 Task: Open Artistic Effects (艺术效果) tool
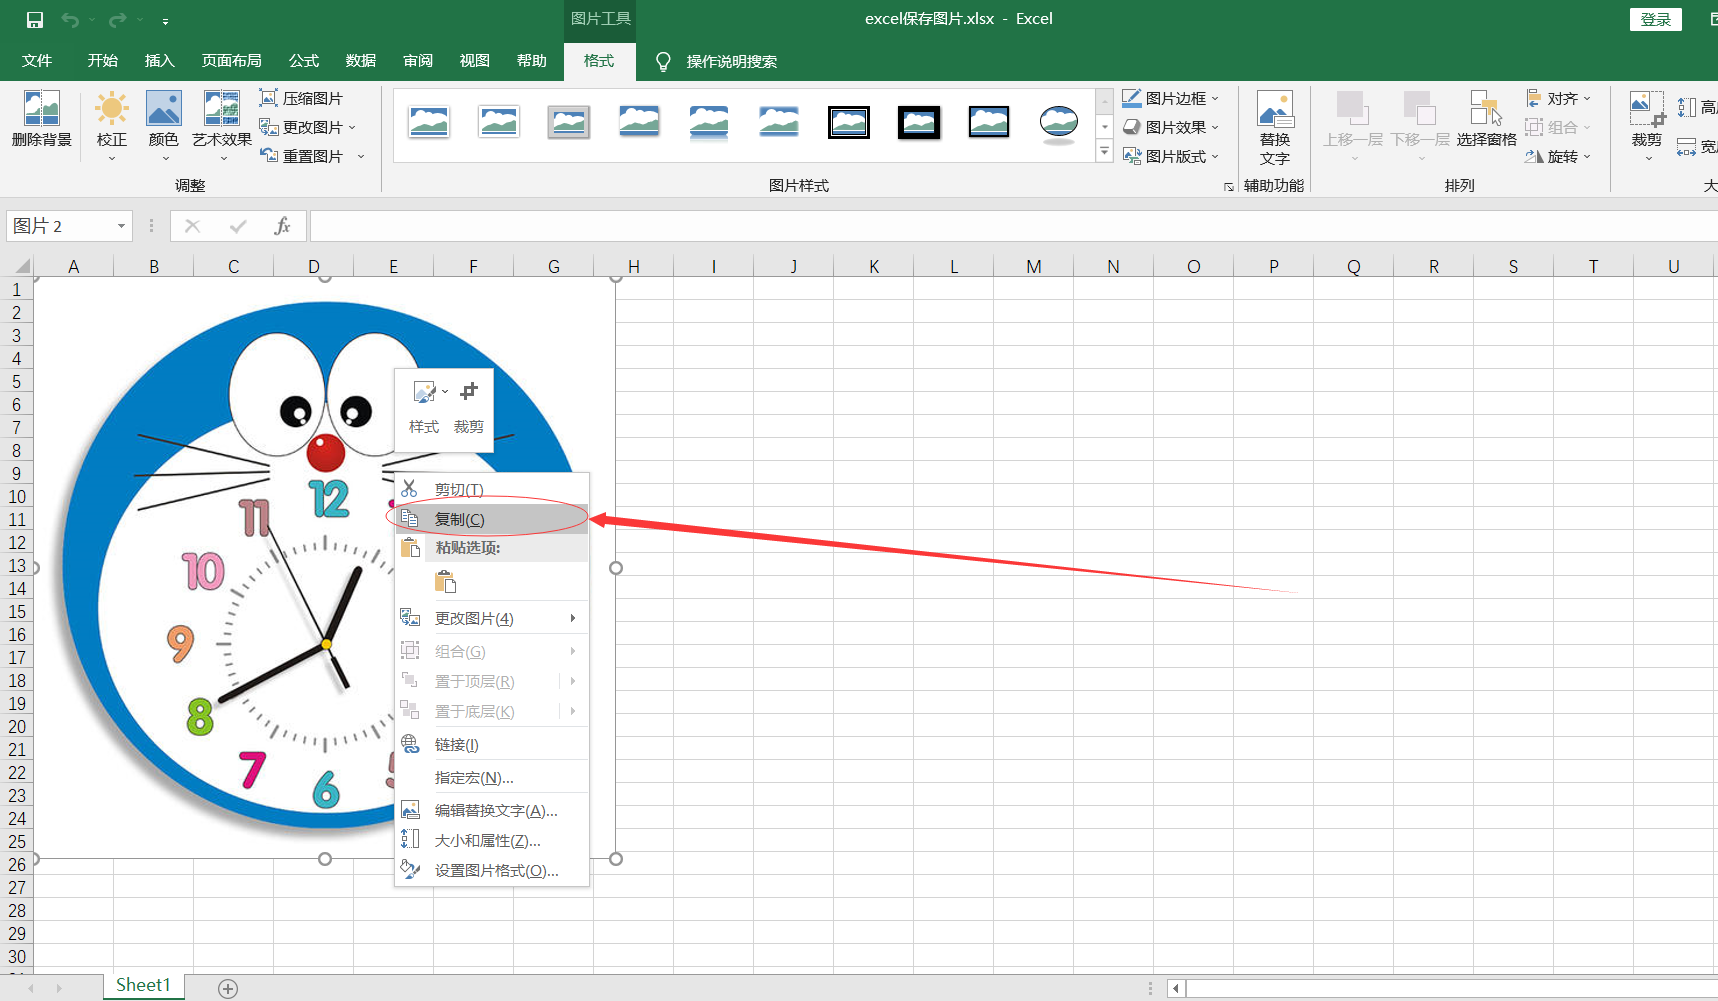(222, 125)
